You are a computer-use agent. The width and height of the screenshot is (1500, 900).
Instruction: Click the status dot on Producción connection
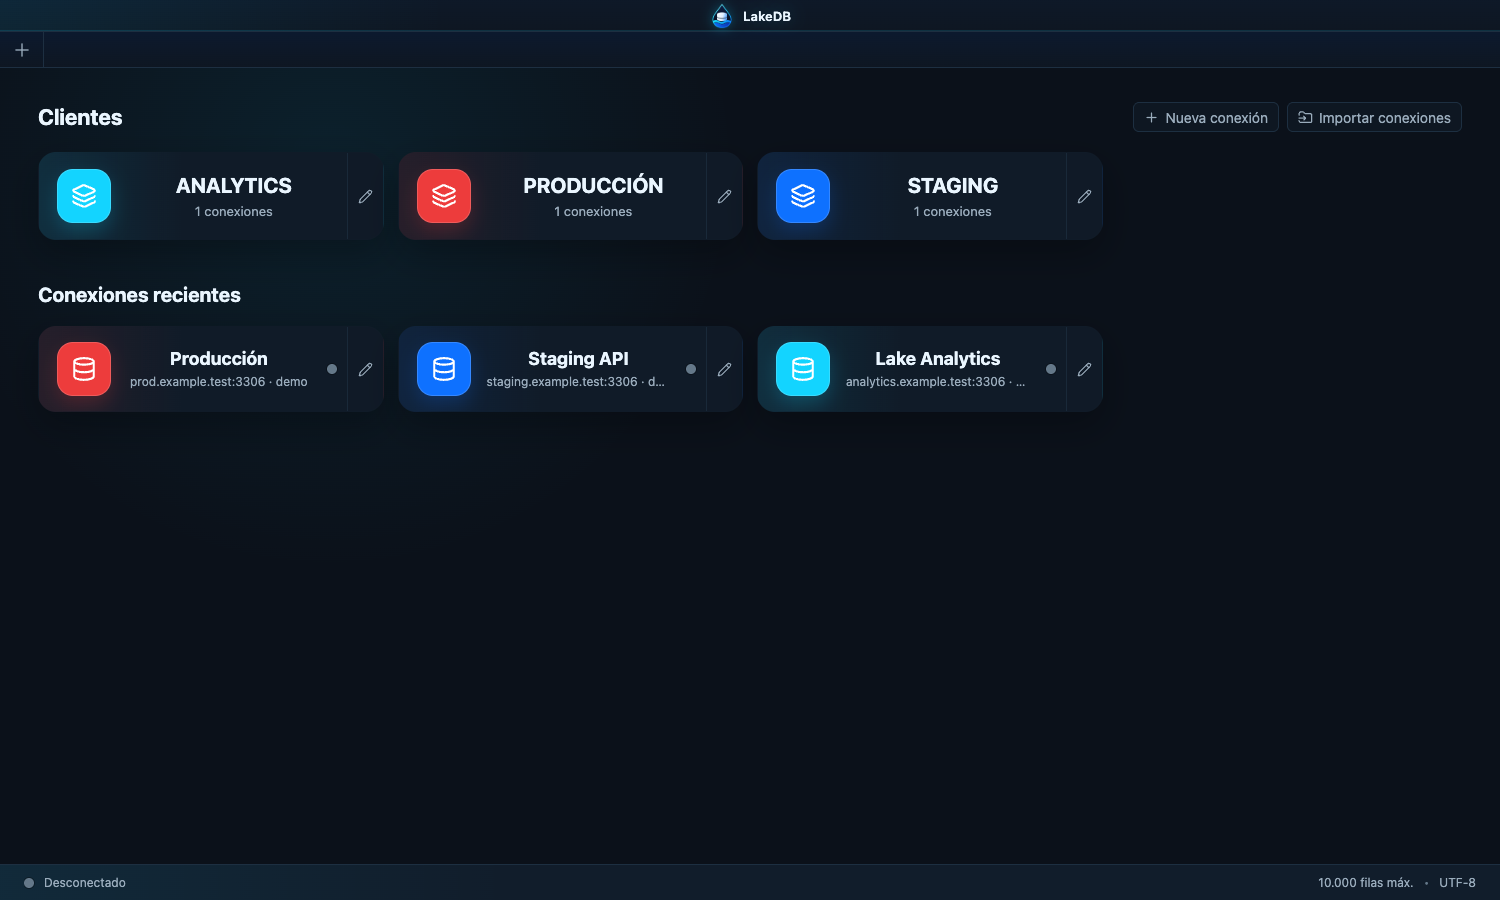point(332,369)
